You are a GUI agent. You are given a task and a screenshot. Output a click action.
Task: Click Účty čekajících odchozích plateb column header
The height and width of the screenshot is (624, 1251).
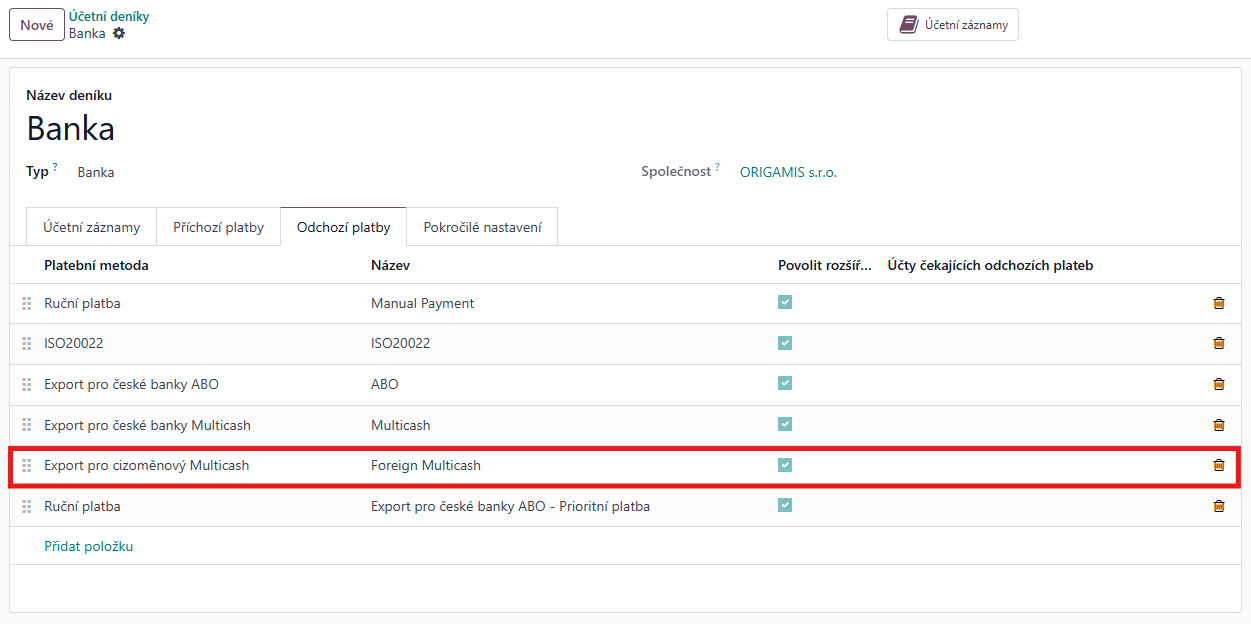pos(991,265)
